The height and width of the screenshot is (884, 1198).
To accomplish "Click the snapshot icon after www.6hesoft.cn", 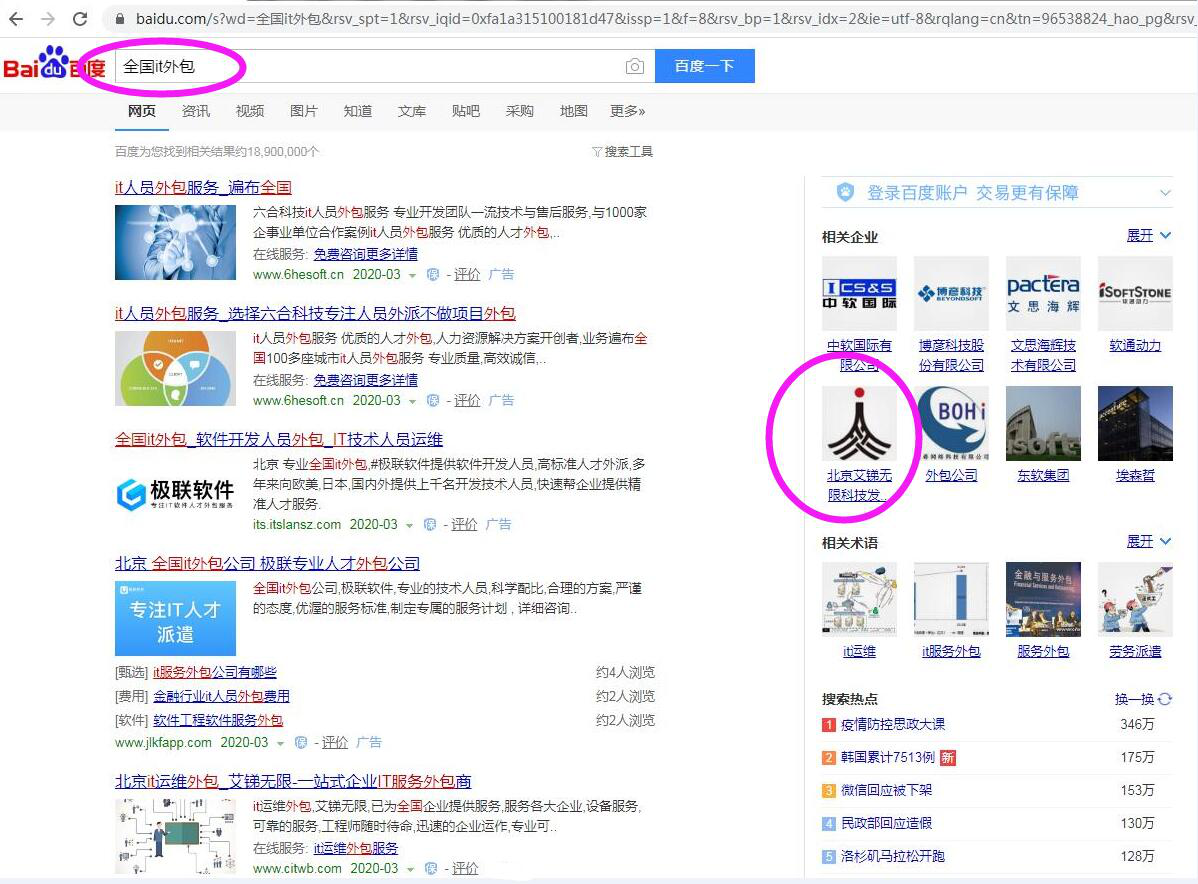I will point(431,274).
